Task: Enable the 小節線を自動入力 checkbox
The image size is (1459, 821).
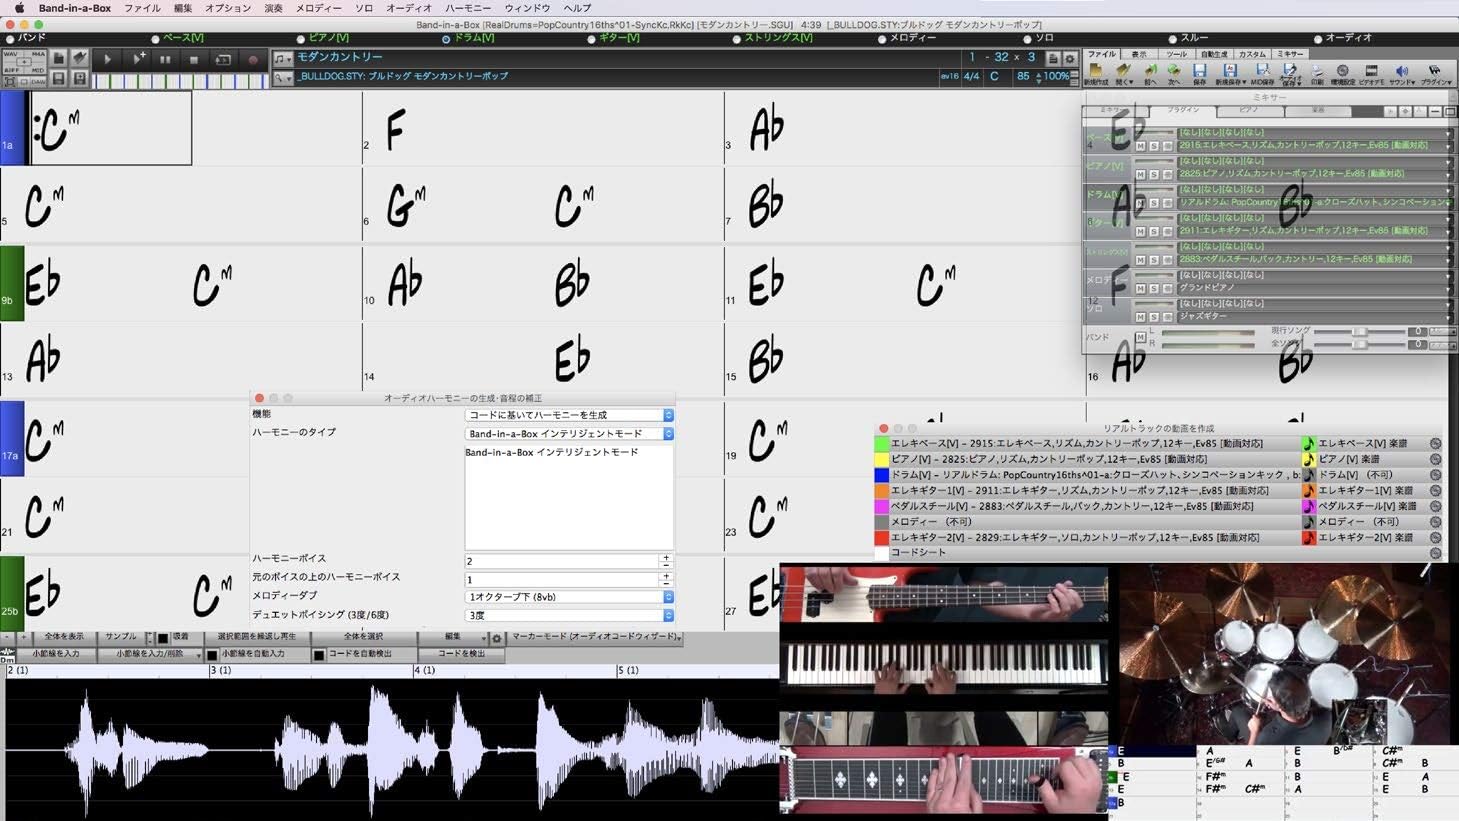Action: [x=212, y=655]
